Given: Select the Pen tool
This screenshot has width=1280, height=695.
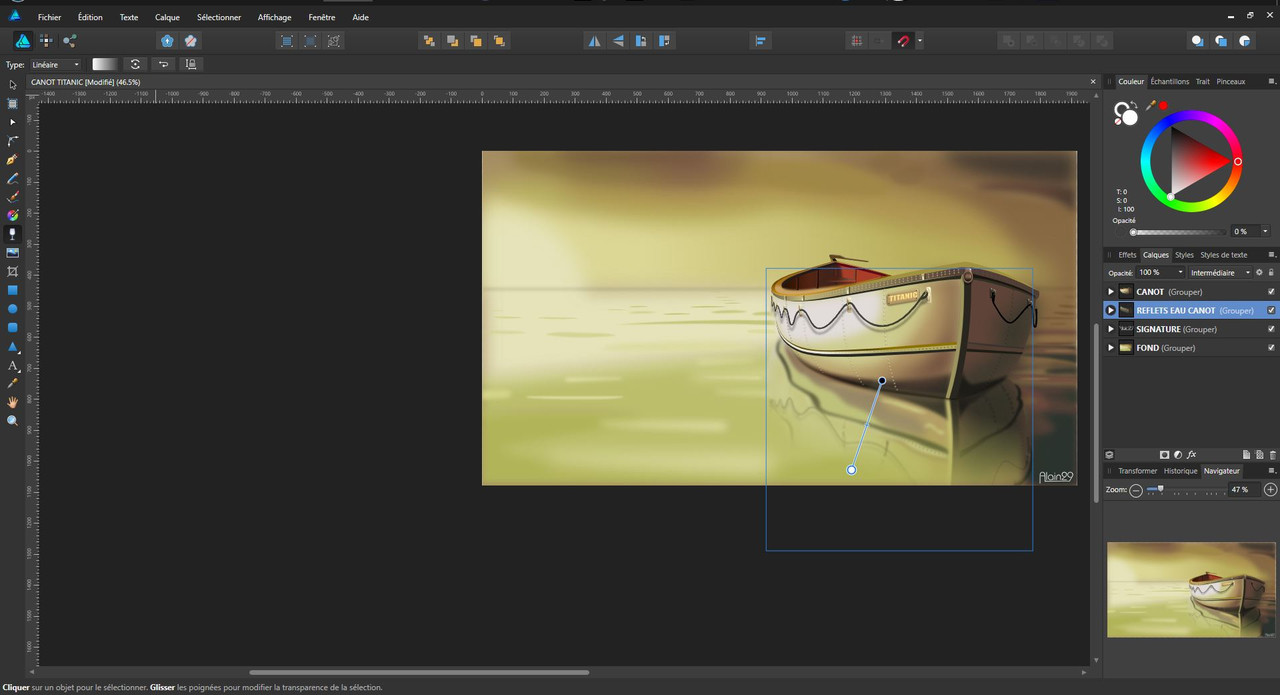Looking at the screenshot, I should (x=12, y=159).
